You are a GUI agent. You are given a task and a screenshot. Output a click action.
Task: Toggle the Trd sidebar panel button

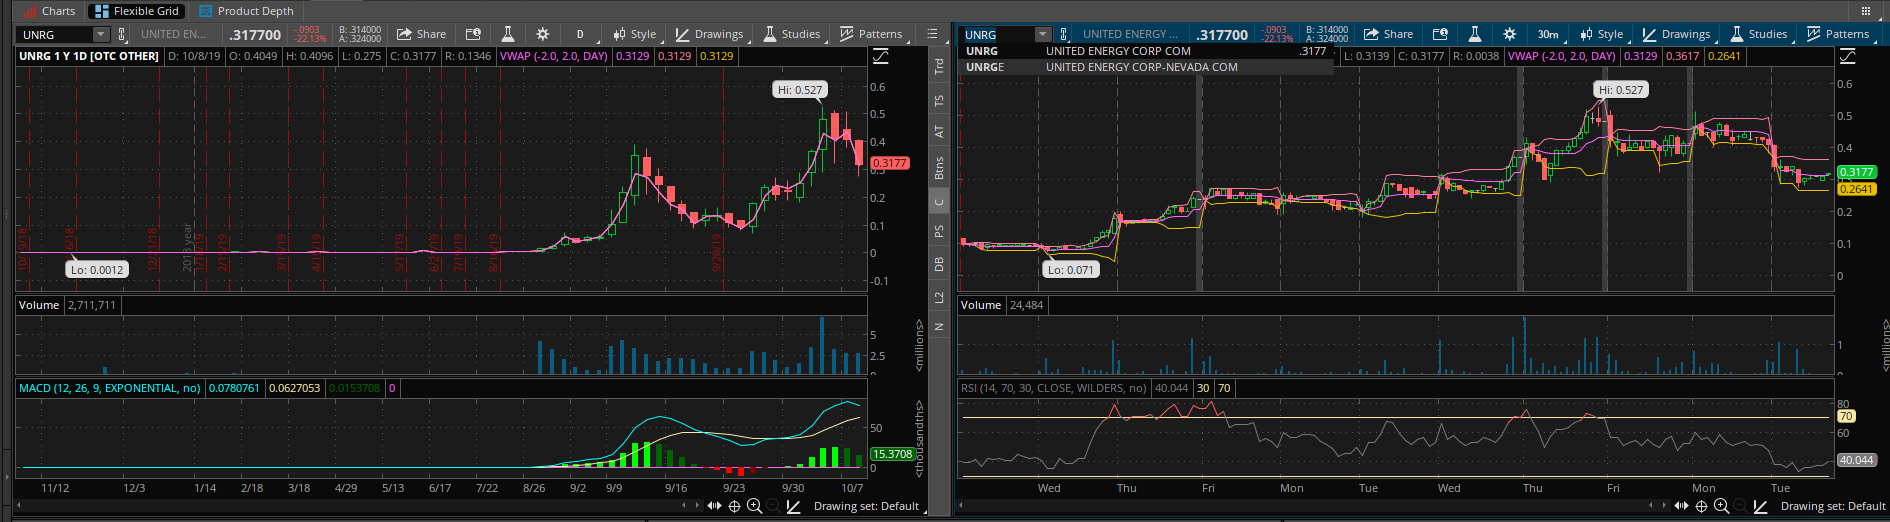938,67
